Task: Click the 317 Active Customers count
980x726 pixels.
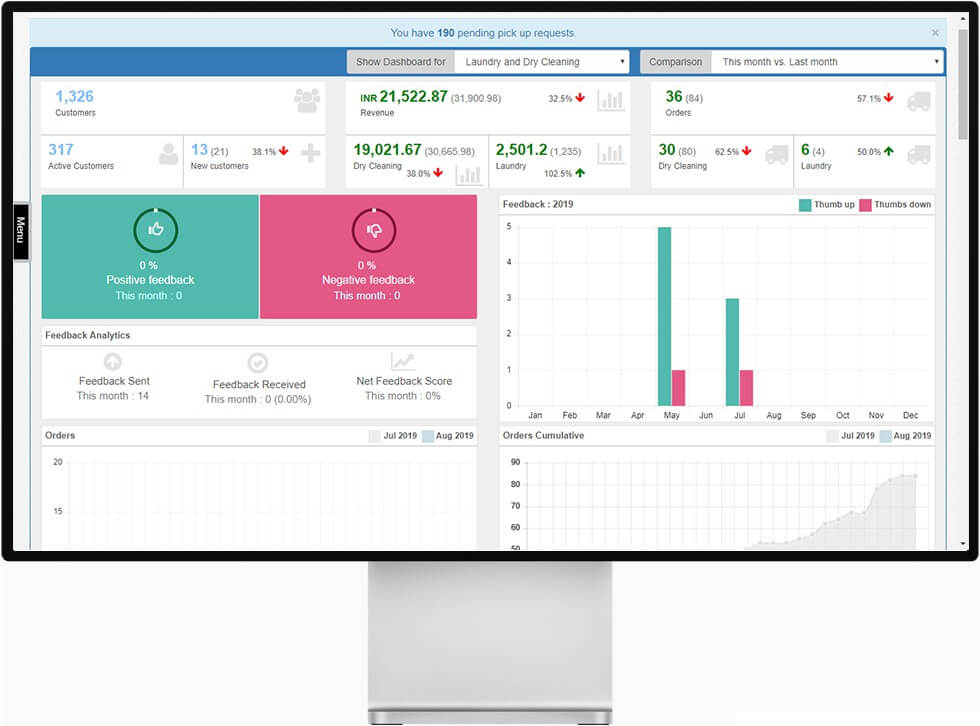Action: click(61, 150)
